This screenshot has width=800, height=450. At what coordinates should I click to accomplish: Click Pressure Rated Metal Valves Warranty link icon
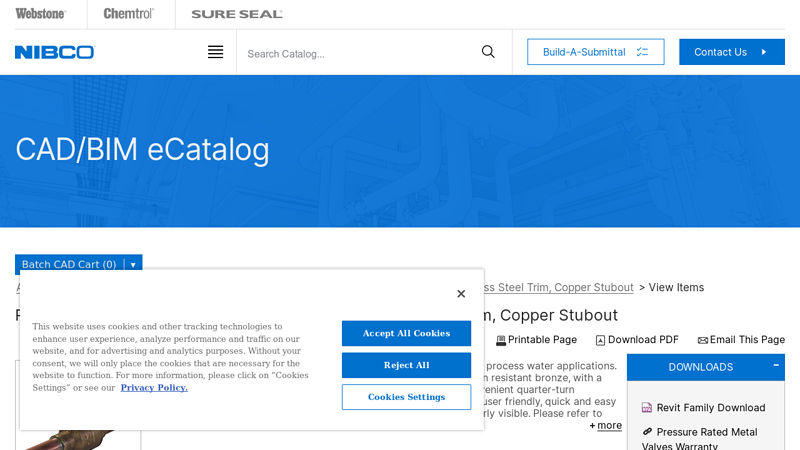(647, 432)
